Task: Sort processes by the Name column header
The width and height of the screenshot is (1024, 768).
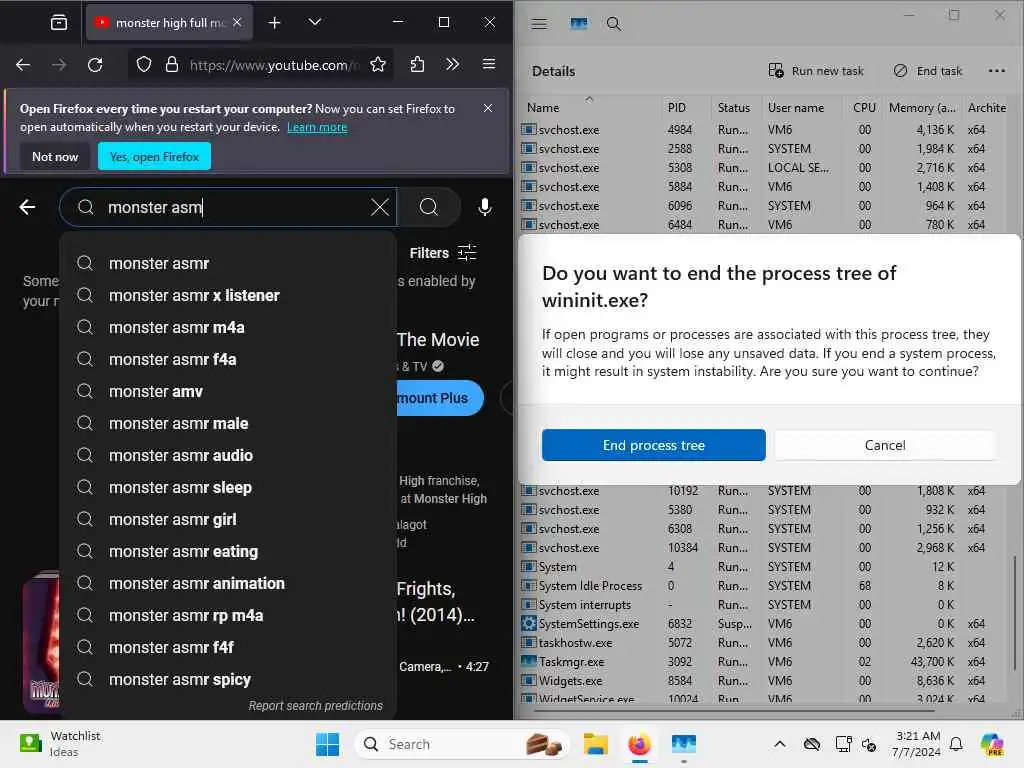Action: point(590,108)
